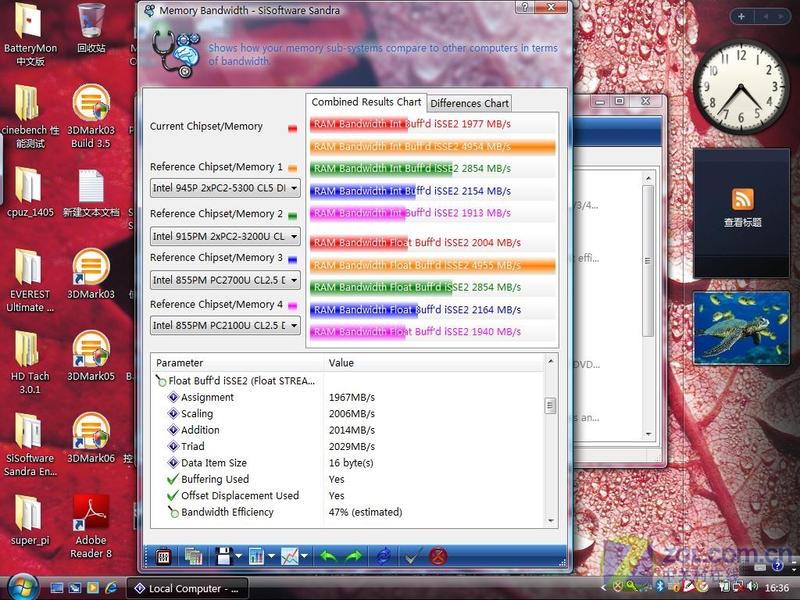Viewport: 800px width, 600px height.
Task: Open 3DMark03 Build 3.5 desktop icon
Action: click(91, 117)
